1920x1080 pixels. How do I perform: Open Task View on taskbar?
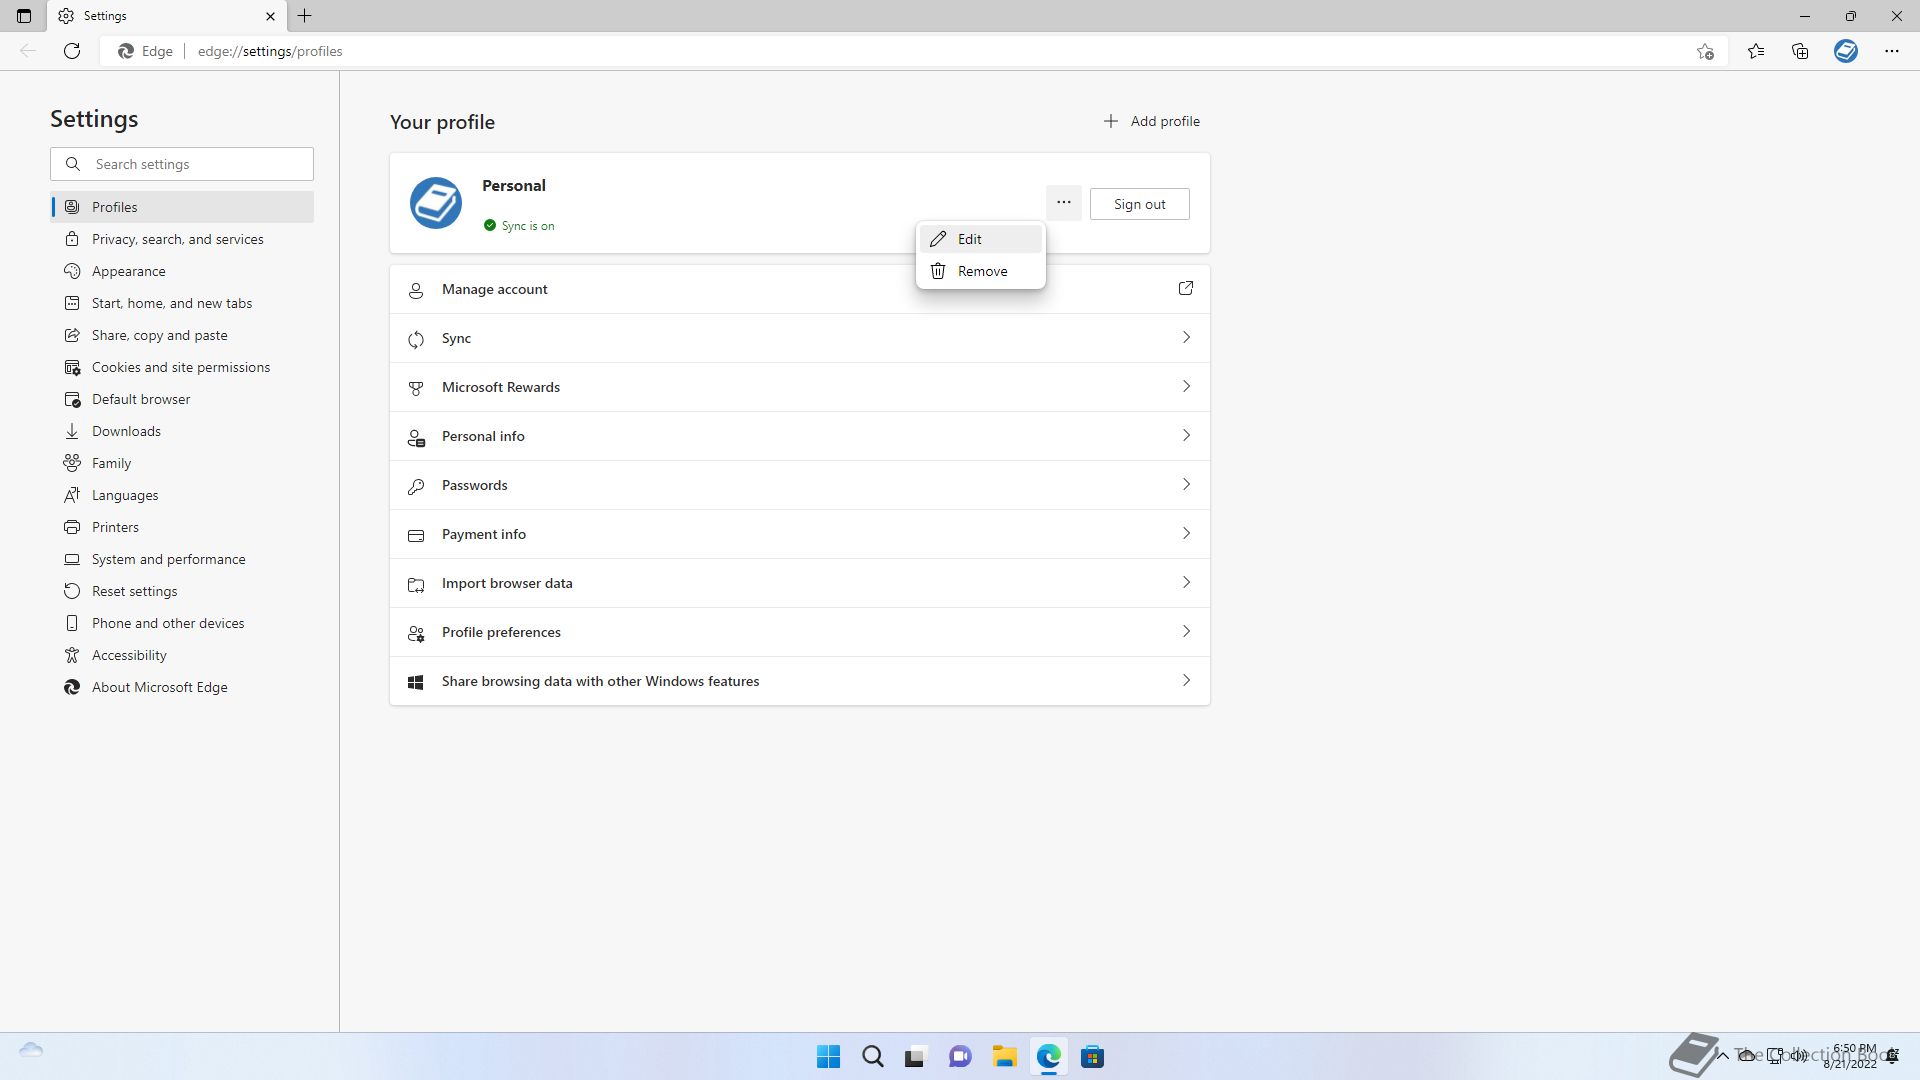(915, 1057)
